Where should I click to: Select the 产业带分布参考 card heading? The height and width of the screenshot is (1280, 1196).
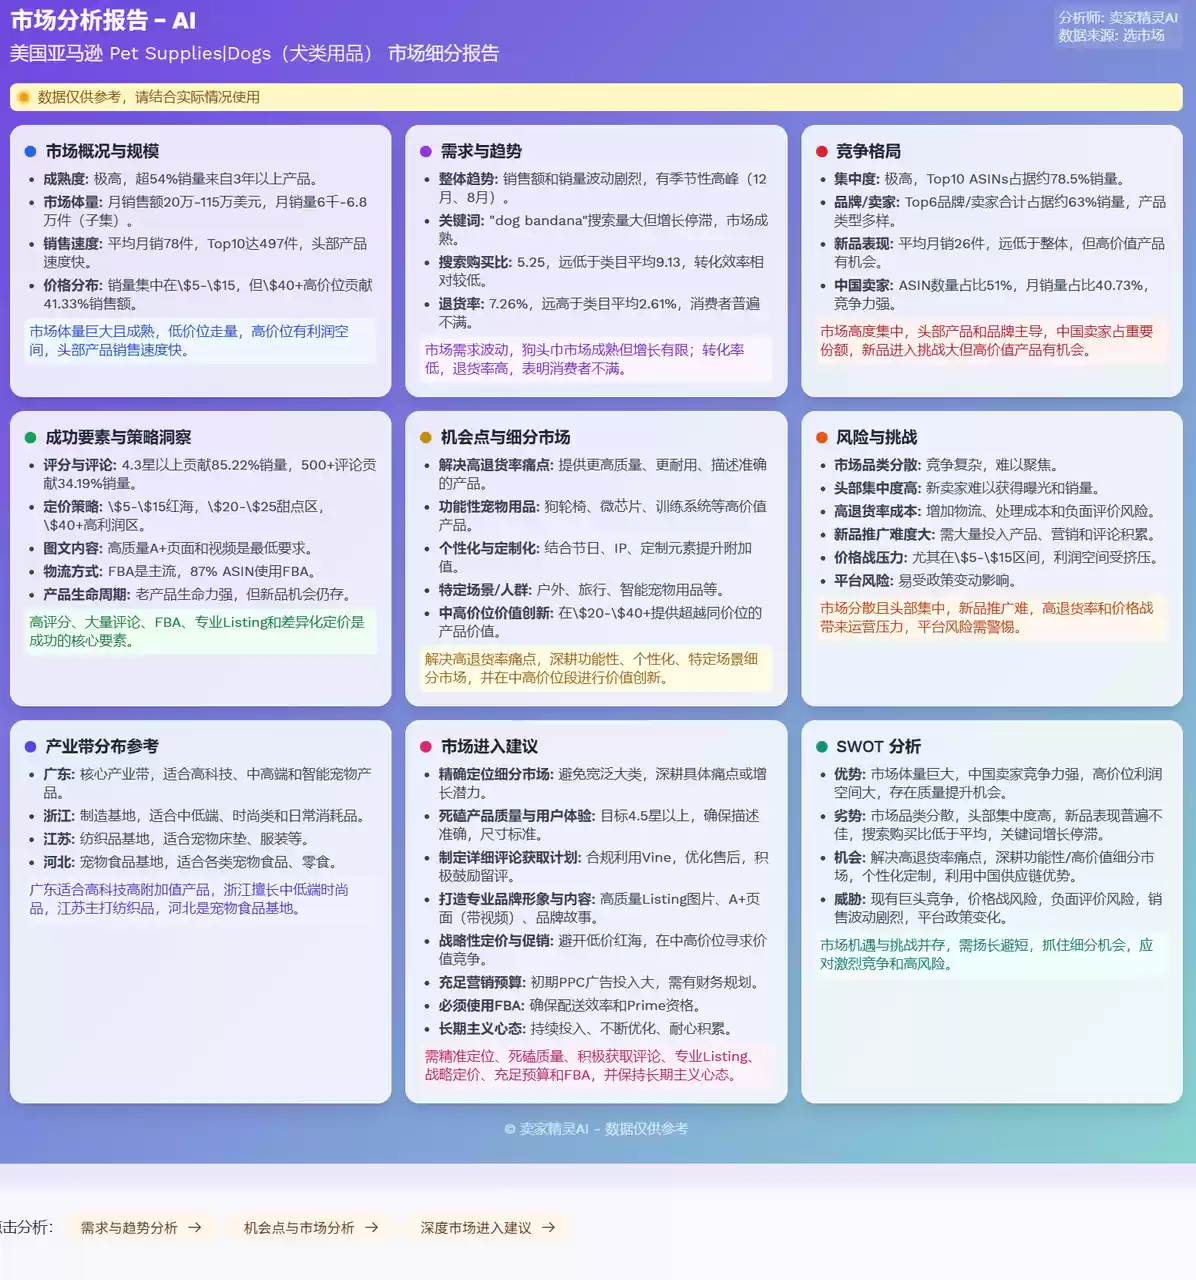(x=102, y=747)
